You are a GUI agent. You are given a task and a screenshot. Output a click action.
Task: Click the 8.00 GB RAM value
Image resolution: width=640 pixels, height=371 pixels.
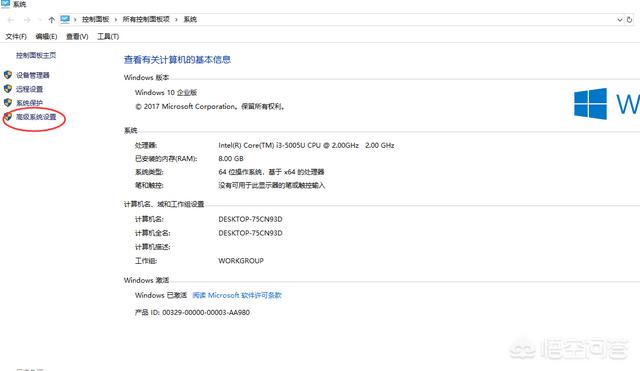tap(231, 158)
